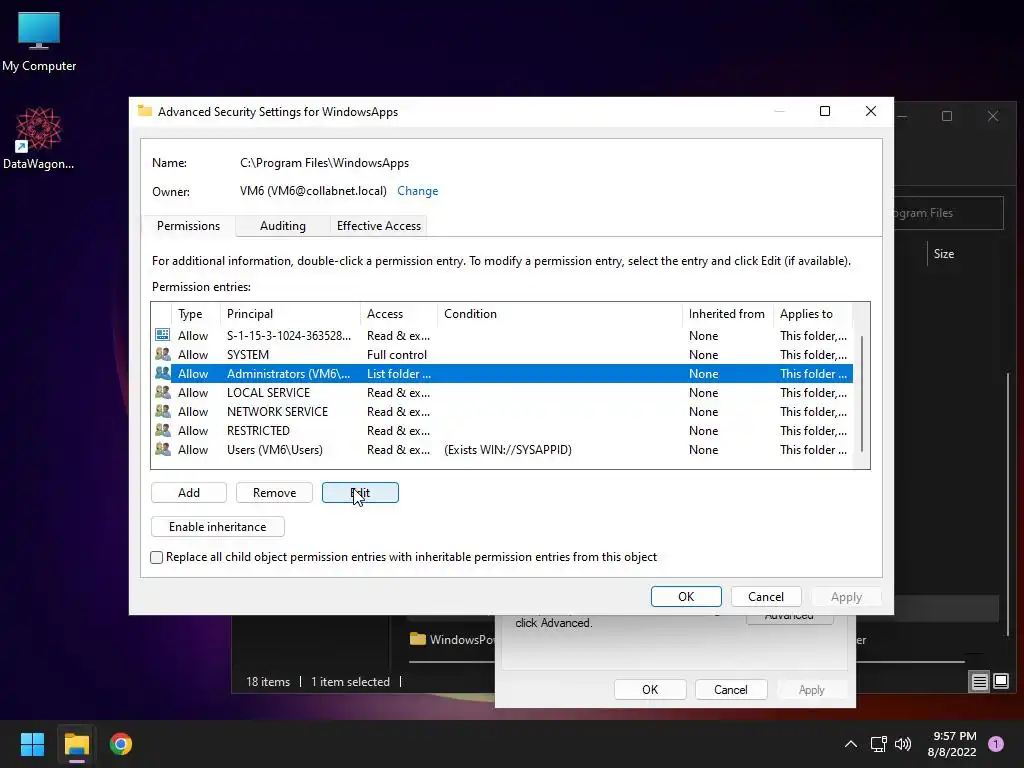Switch to the Auditing tab
Image resolution: width=1024 pixels, height=768 pixels.
tap(282, 225)
